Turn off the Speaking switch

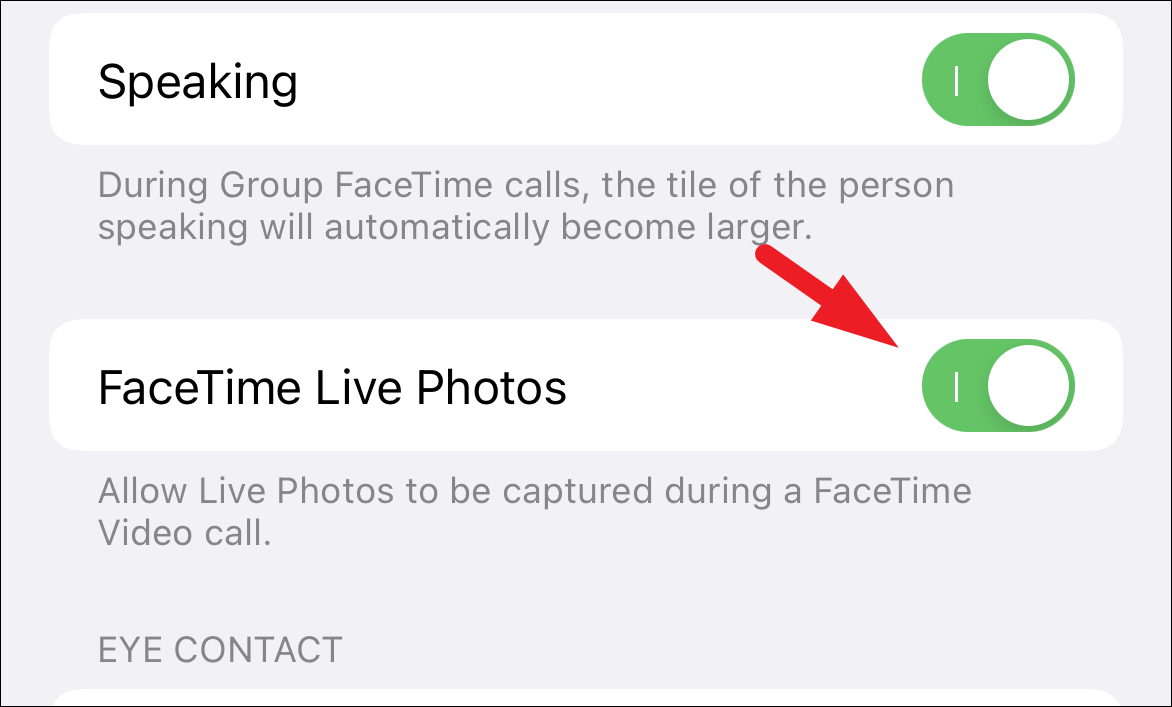click(x=998, y=79)
